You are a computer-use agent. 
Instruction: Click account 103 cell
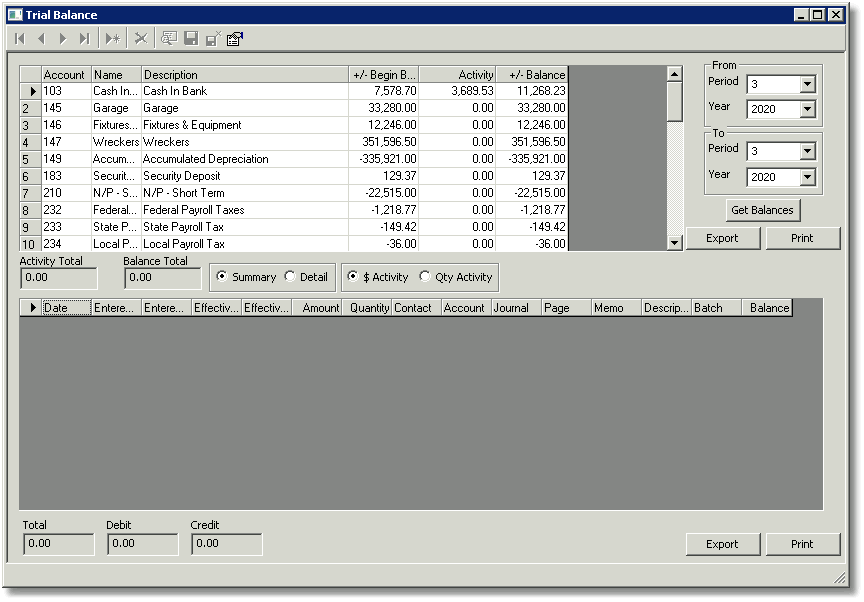click(x=66, y=91)
